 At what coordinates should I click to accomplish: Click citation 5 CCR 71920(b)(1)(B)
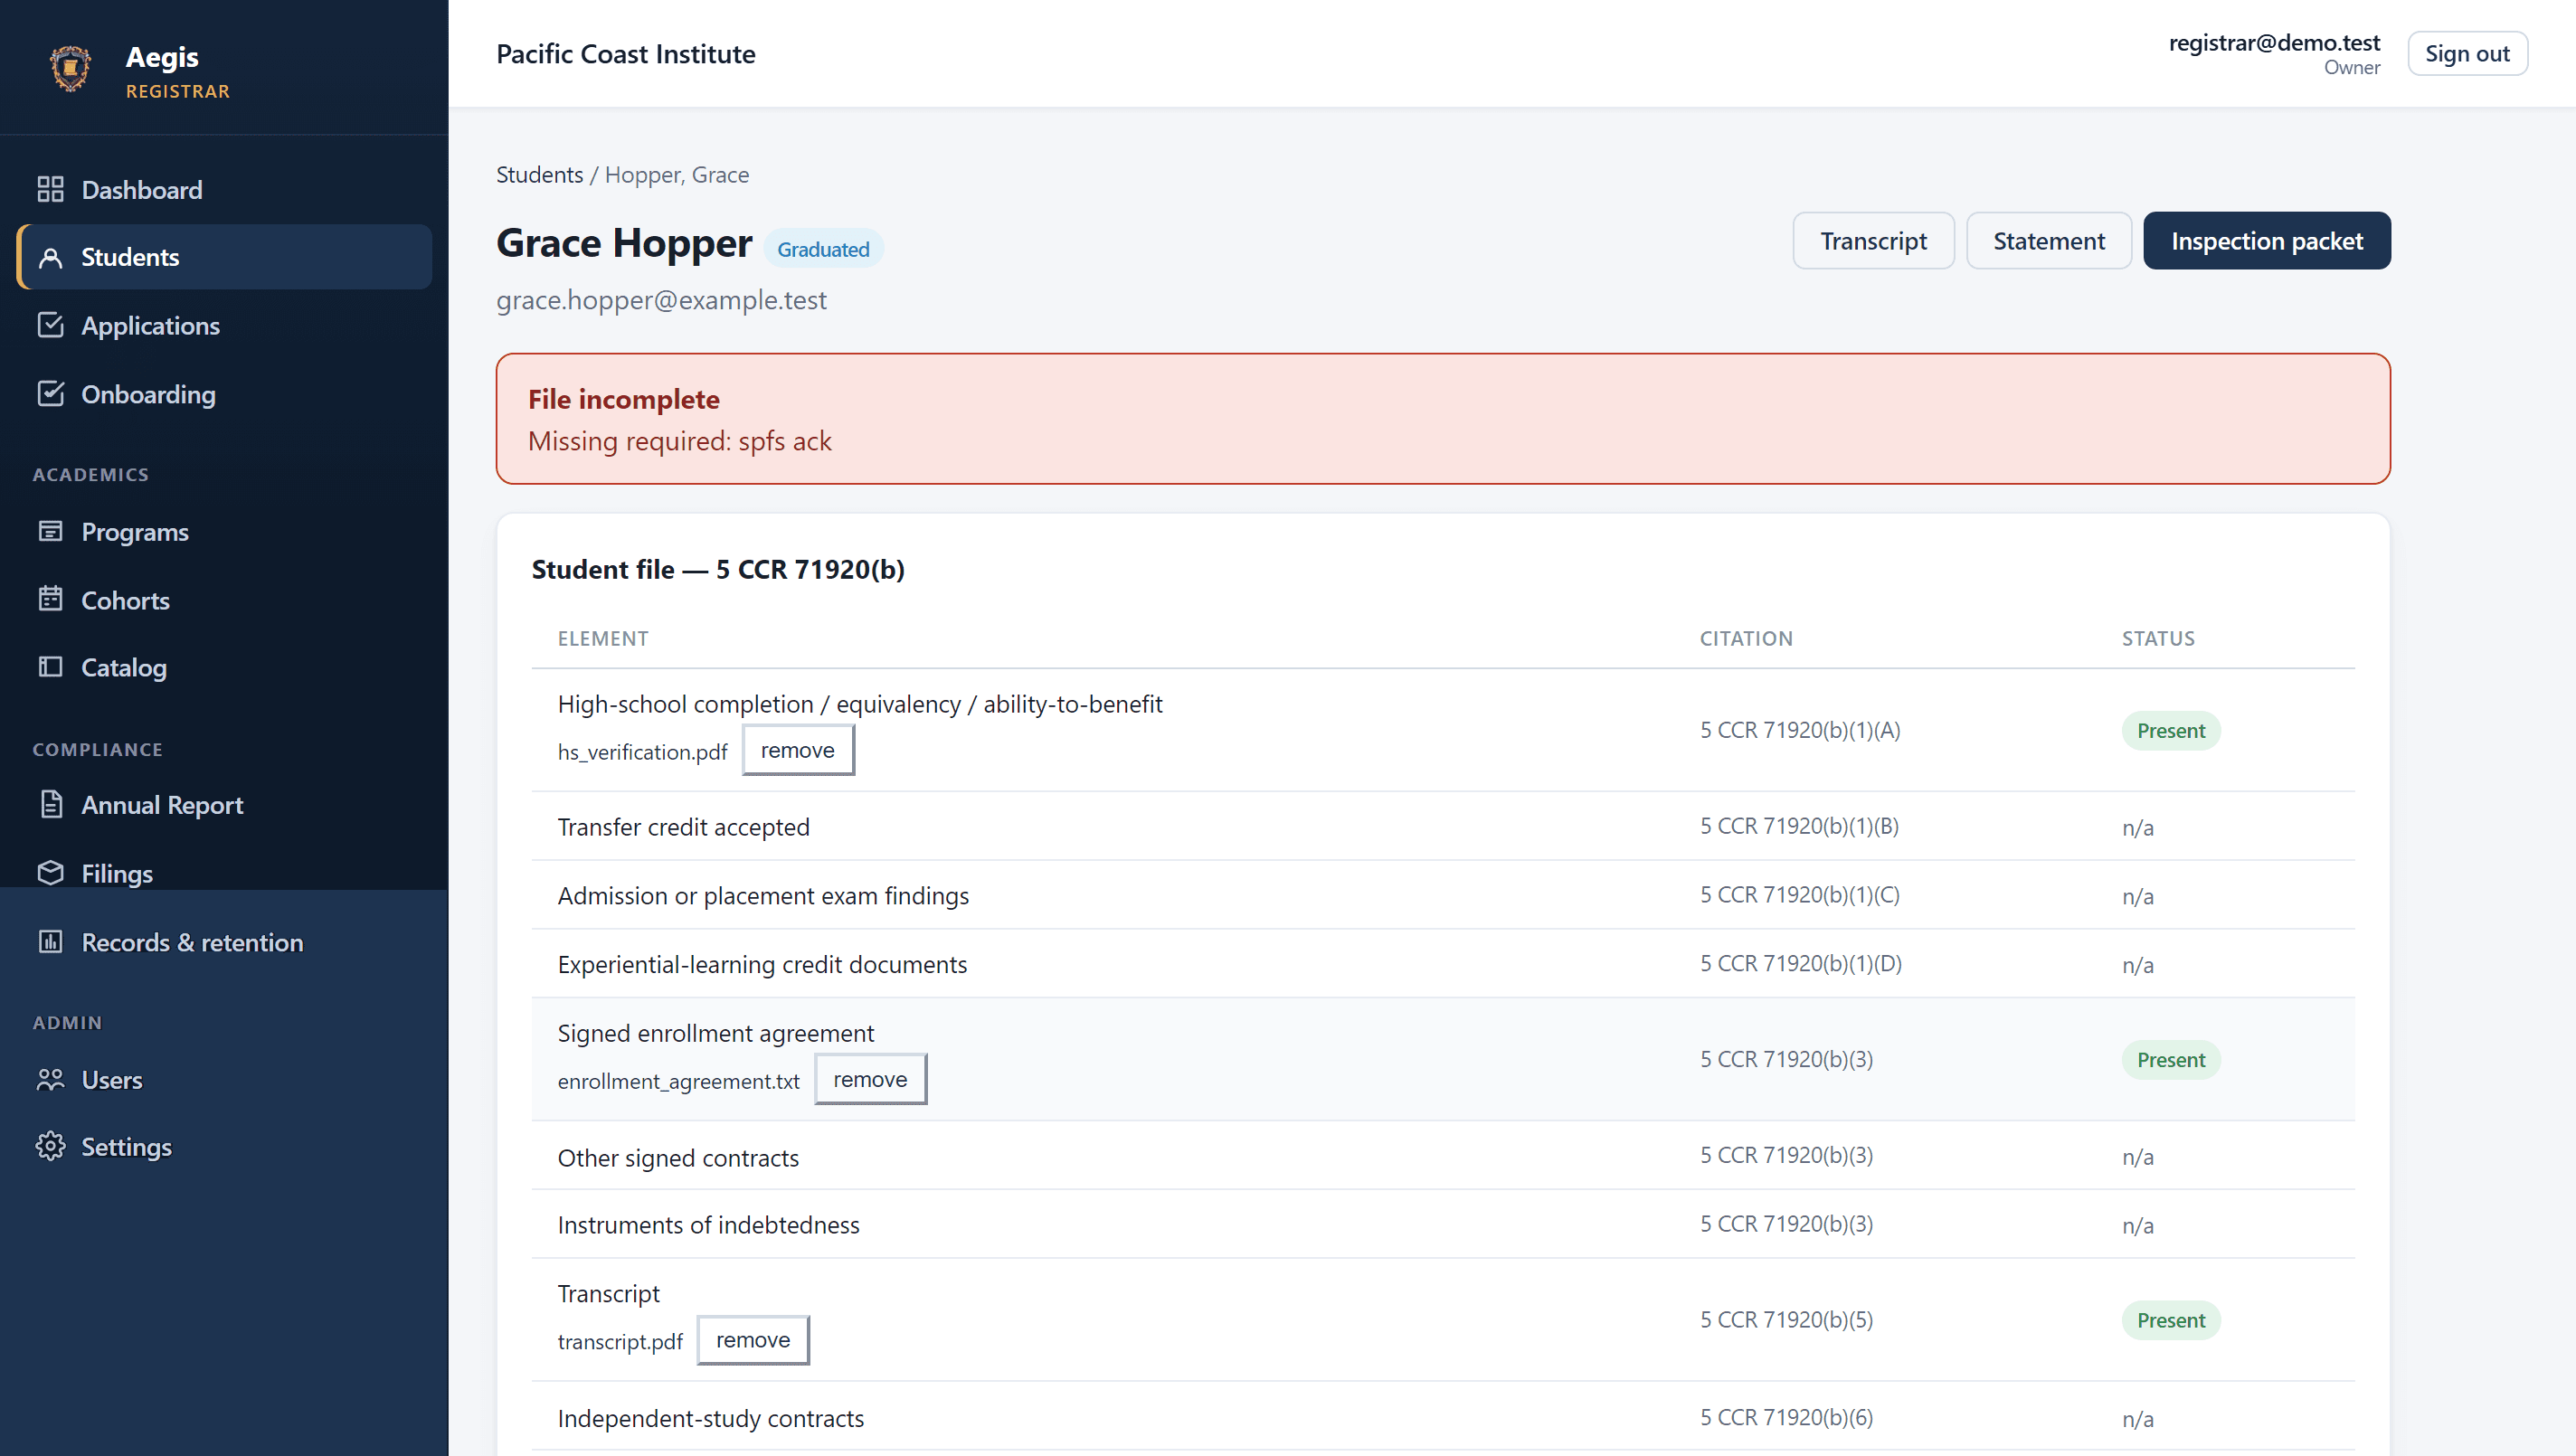click(x=1799, y=826)
